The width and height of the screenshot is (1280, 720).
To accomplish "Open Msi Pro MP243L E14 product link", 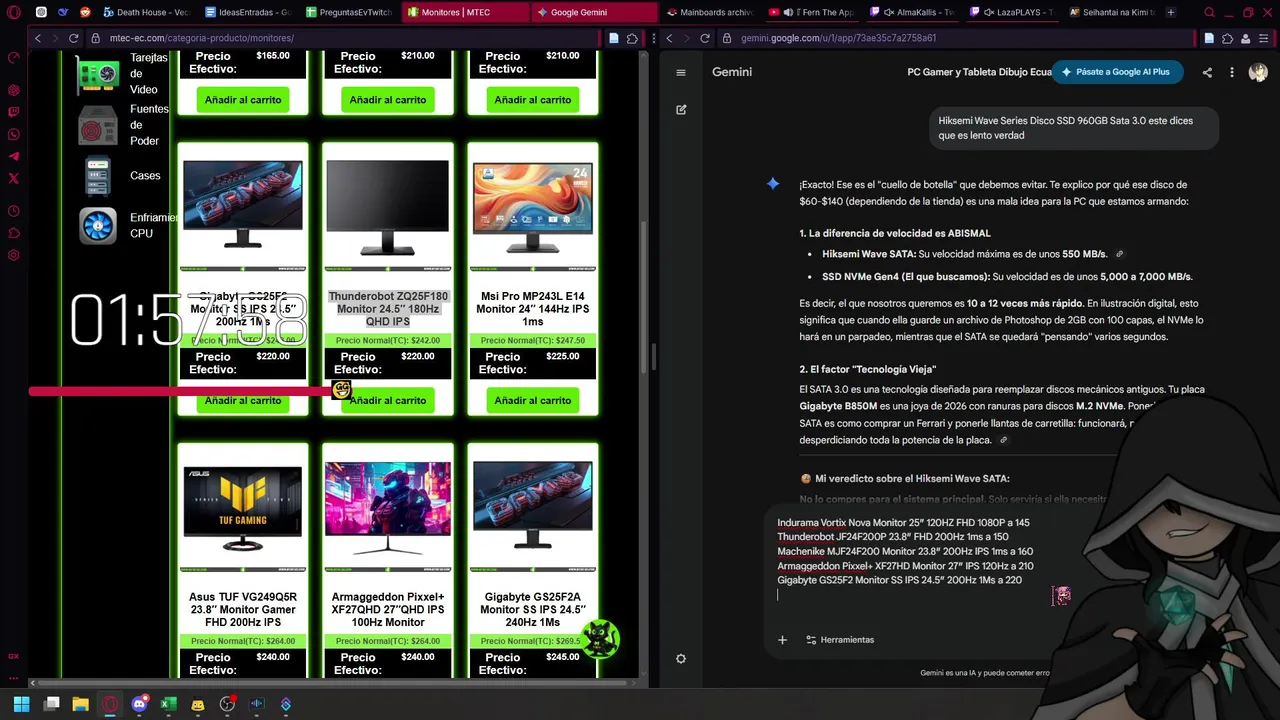I will 533,309.
